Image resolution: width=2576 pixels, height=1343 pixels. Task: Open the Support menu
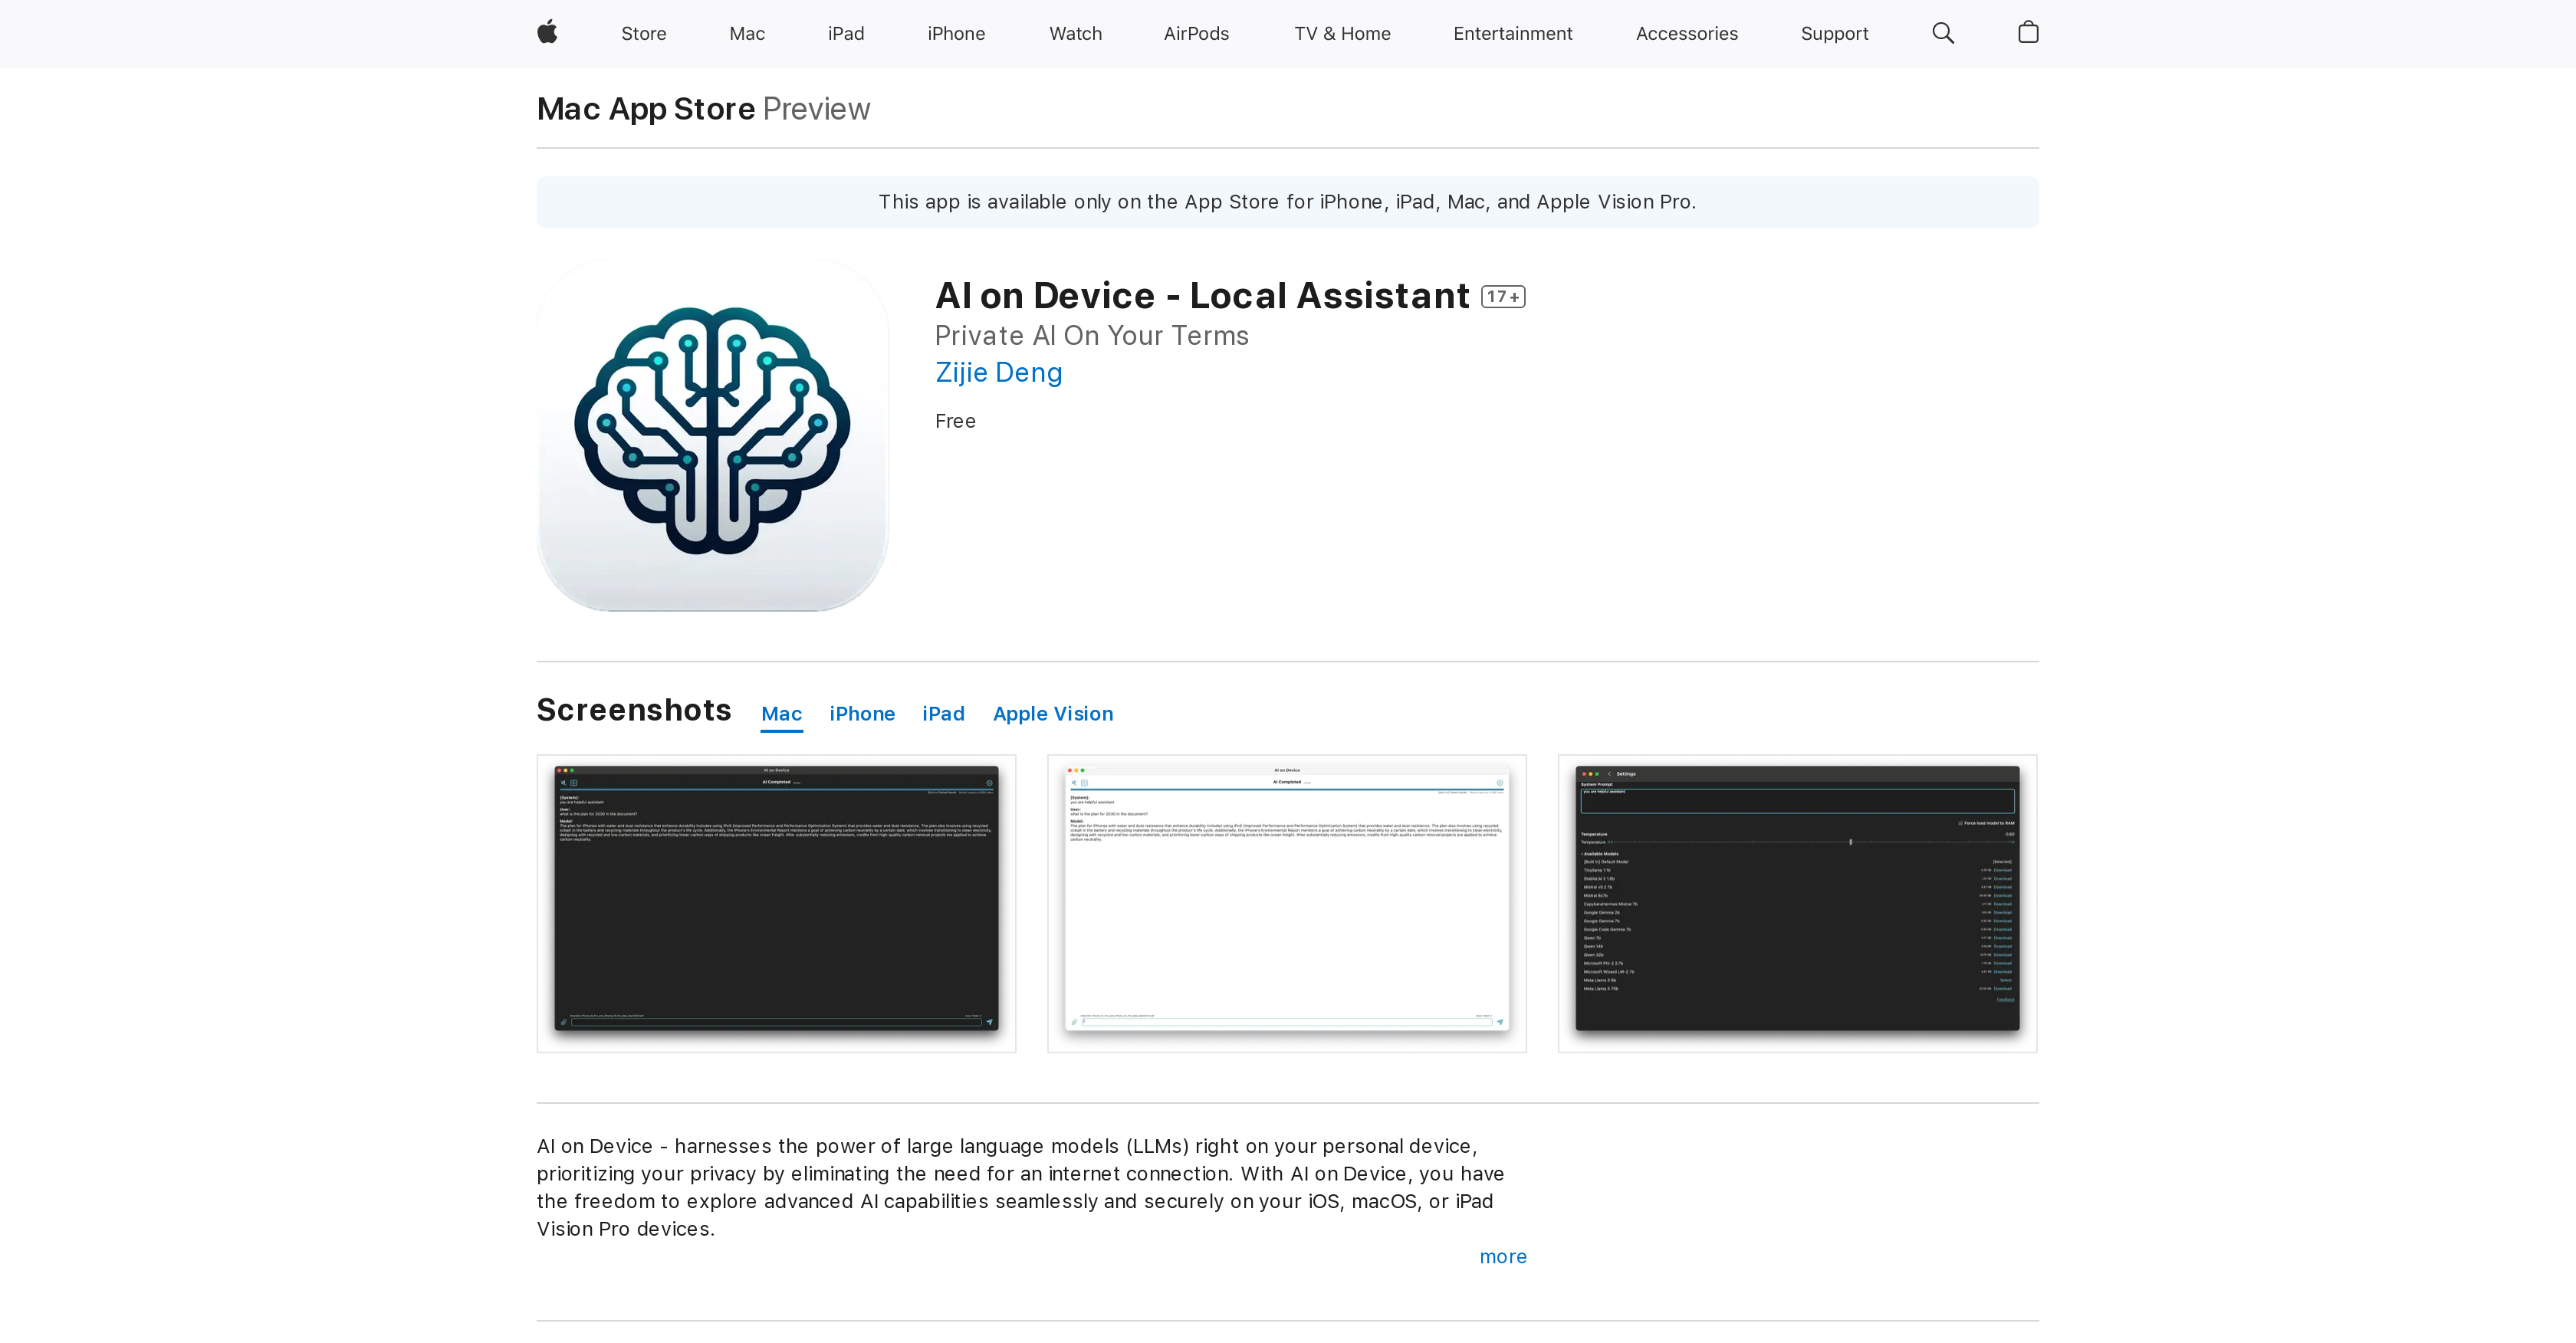coord(1834,33)
